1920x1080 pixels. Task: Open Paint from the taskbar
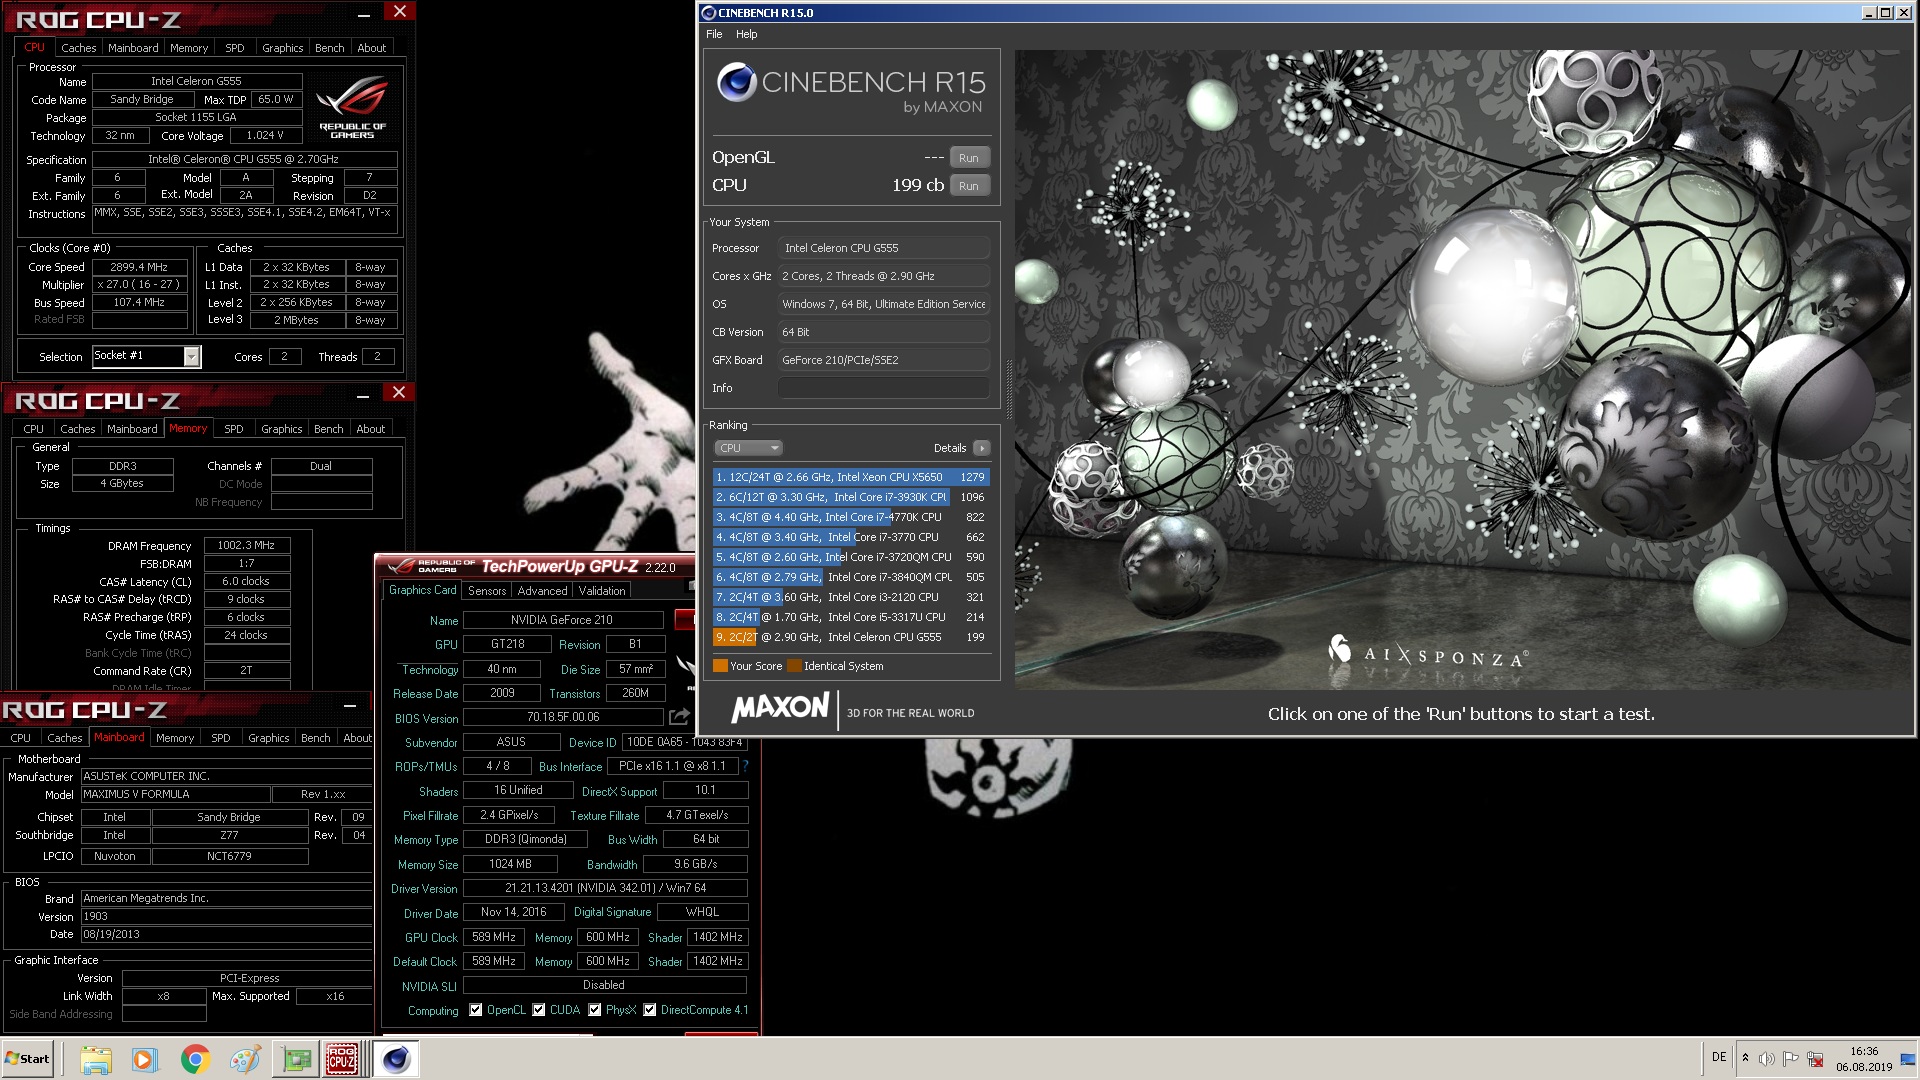[245, 1059]
